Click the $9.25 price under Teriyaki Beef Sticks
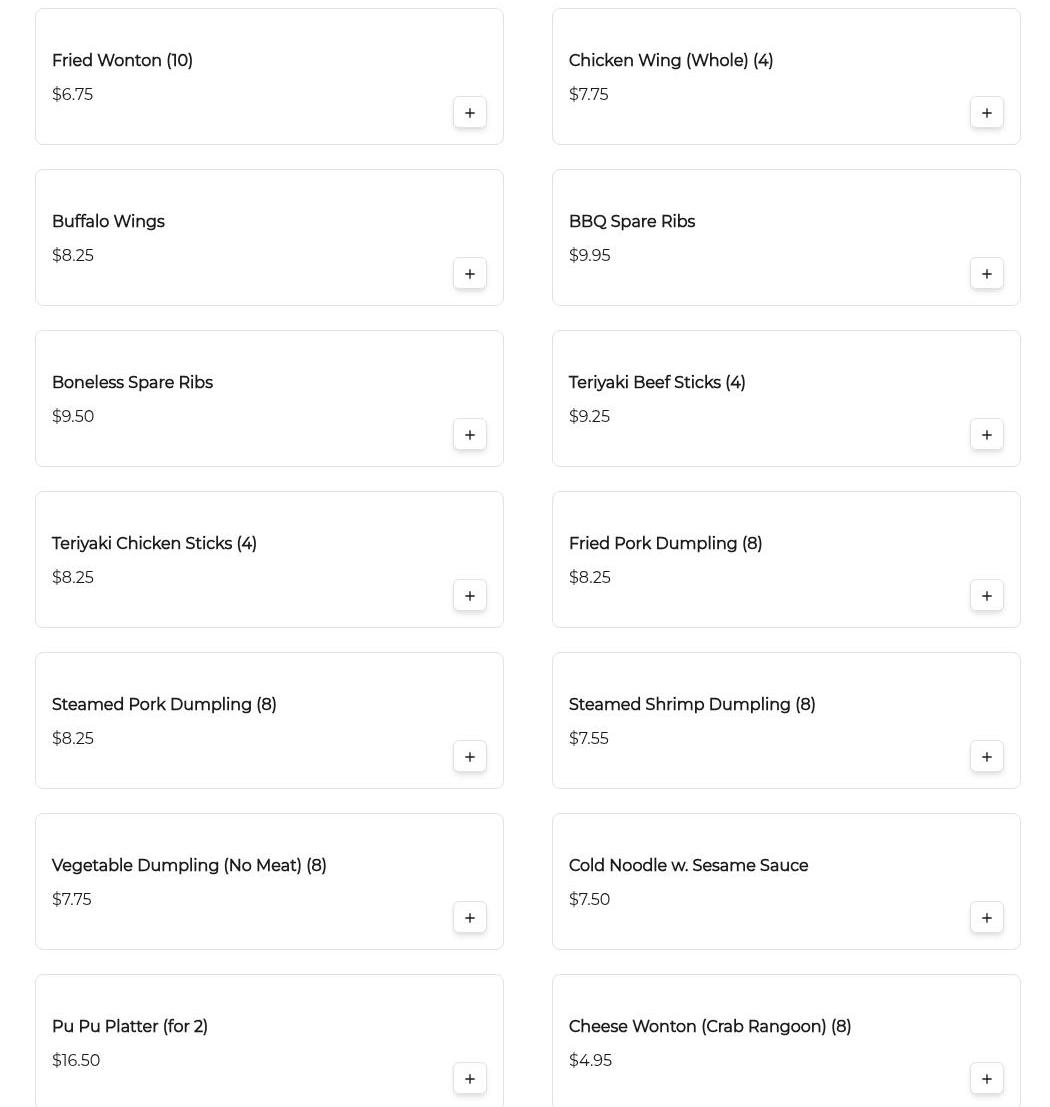This screenshot has width=1050, height=1107. click(589, 417)
